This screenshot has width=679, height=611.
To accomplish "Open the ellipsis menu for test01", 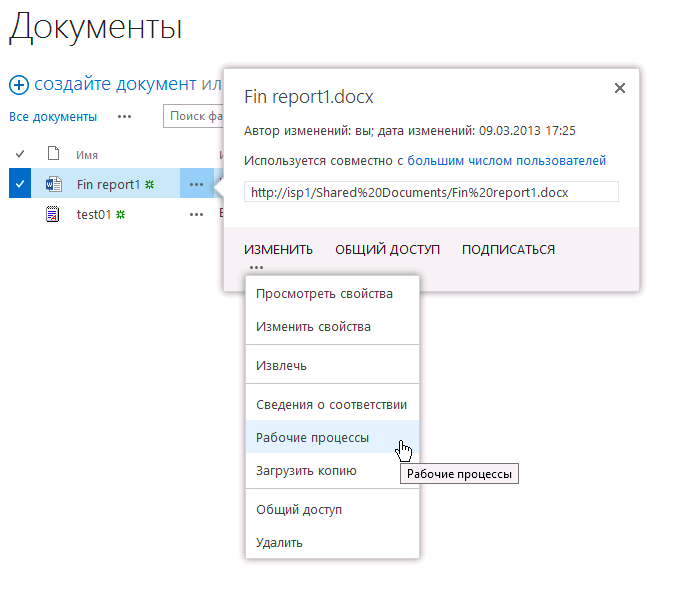I will [196, 214].
